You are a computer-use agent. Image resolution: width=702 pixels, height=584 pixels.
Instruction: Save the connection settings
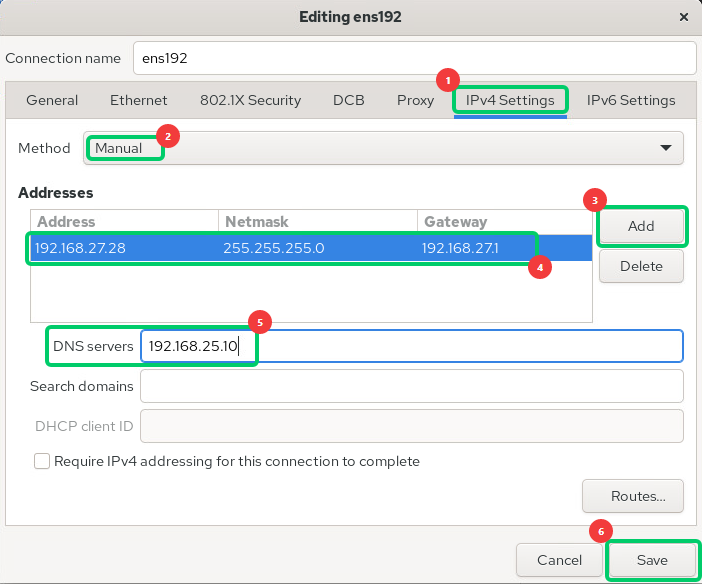pos(652,560)
